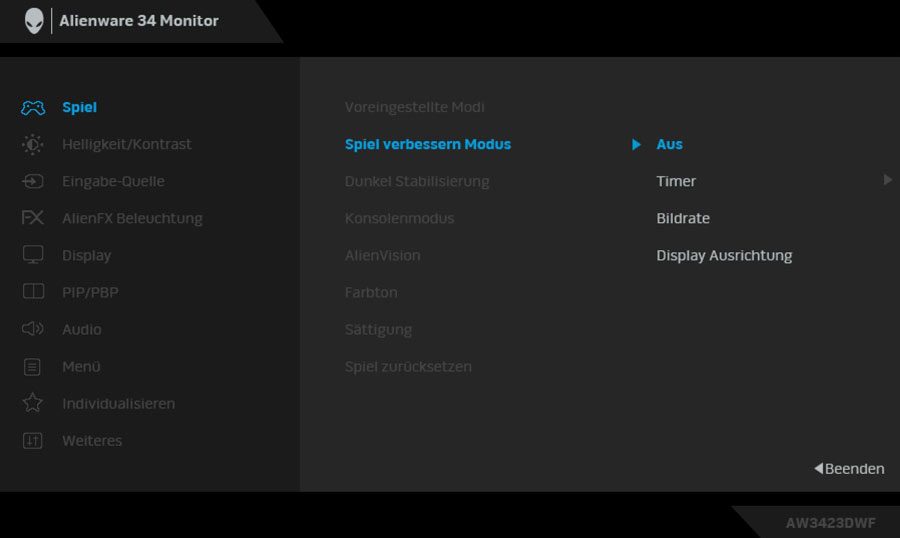Expand the Timer submenu arrow
900x538 pixels.
click(887, 180)
